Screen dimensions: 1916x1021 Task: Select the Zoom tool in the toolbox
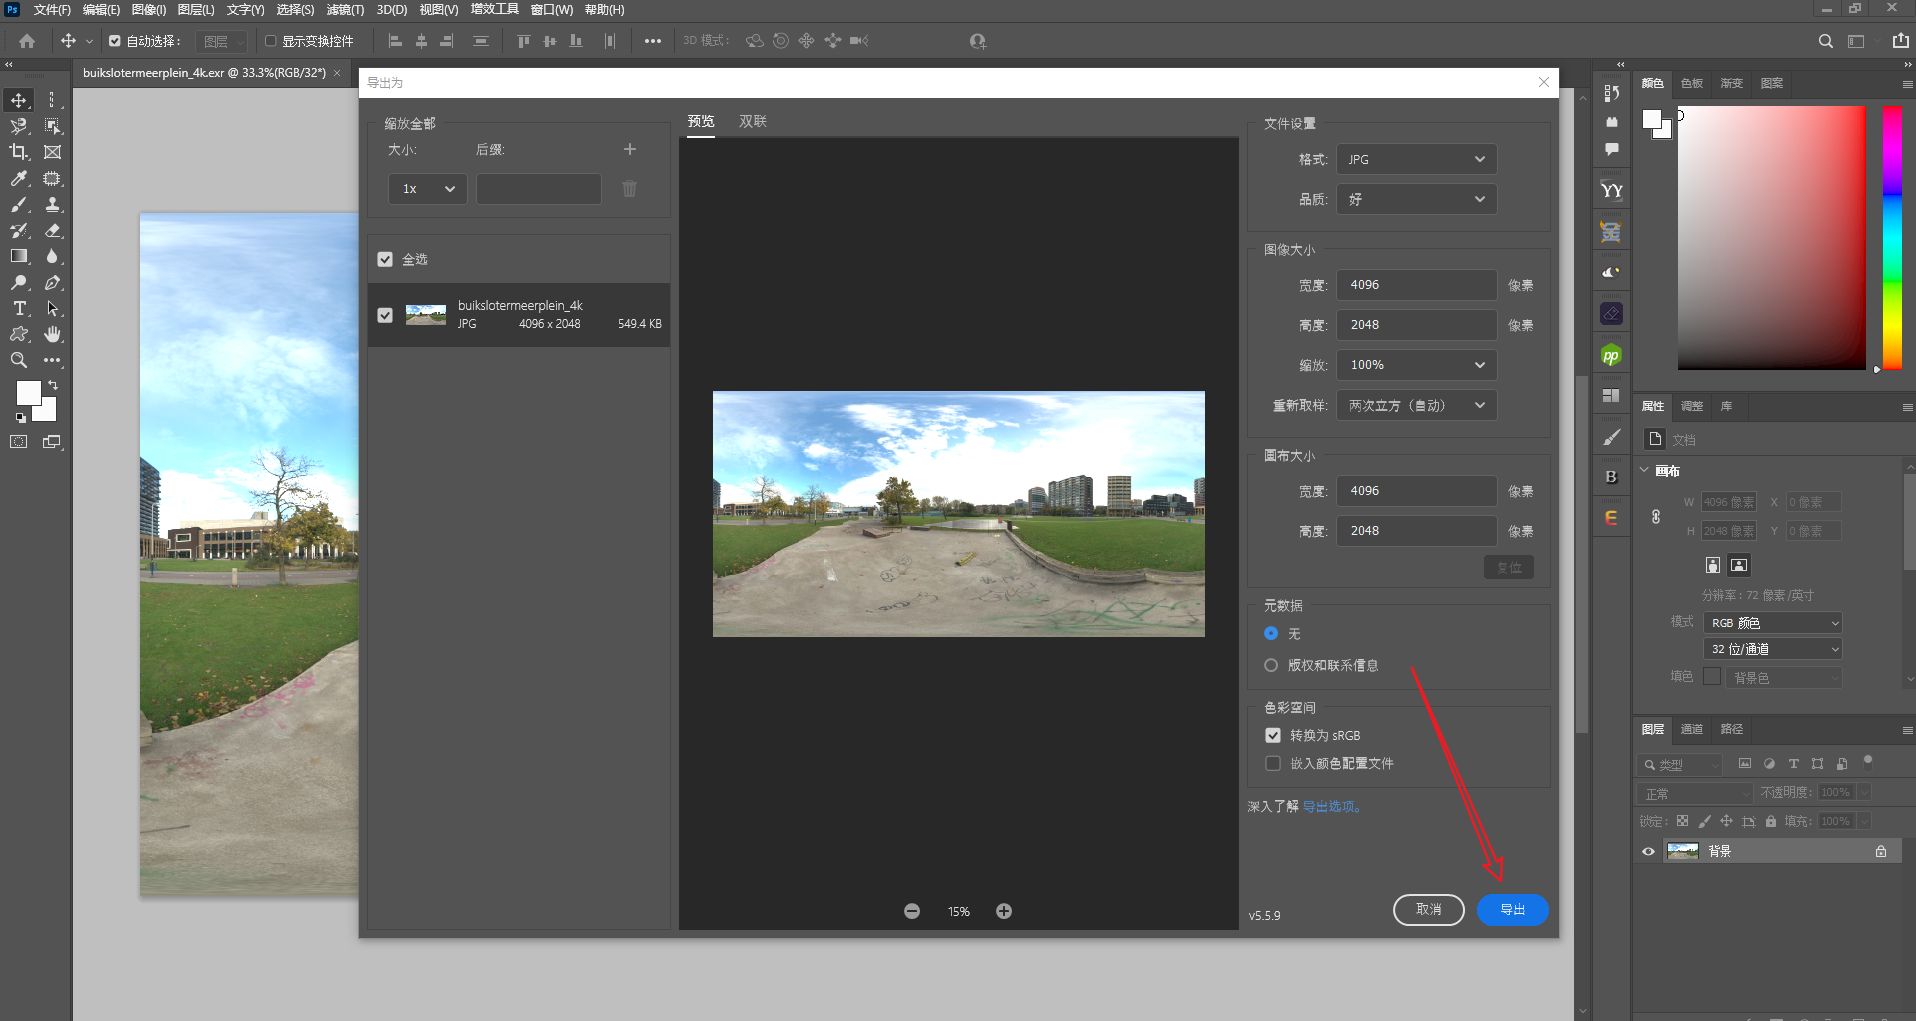19,360
